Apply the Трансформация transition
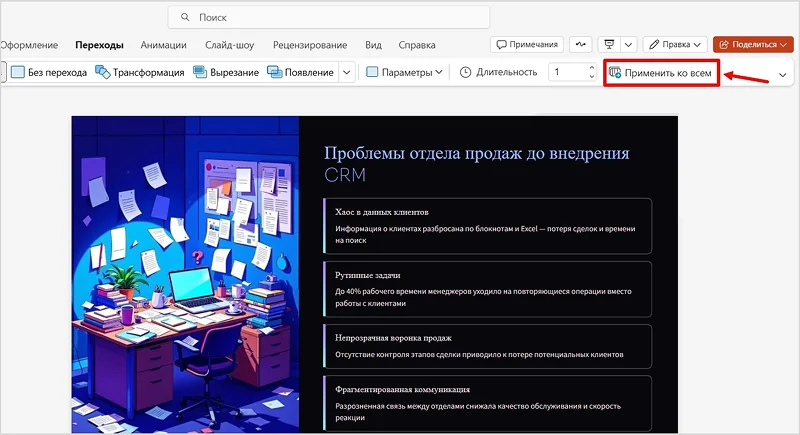The width and height of the screenshot is (800, 435). pyautogui.click(x=140, y=72)
